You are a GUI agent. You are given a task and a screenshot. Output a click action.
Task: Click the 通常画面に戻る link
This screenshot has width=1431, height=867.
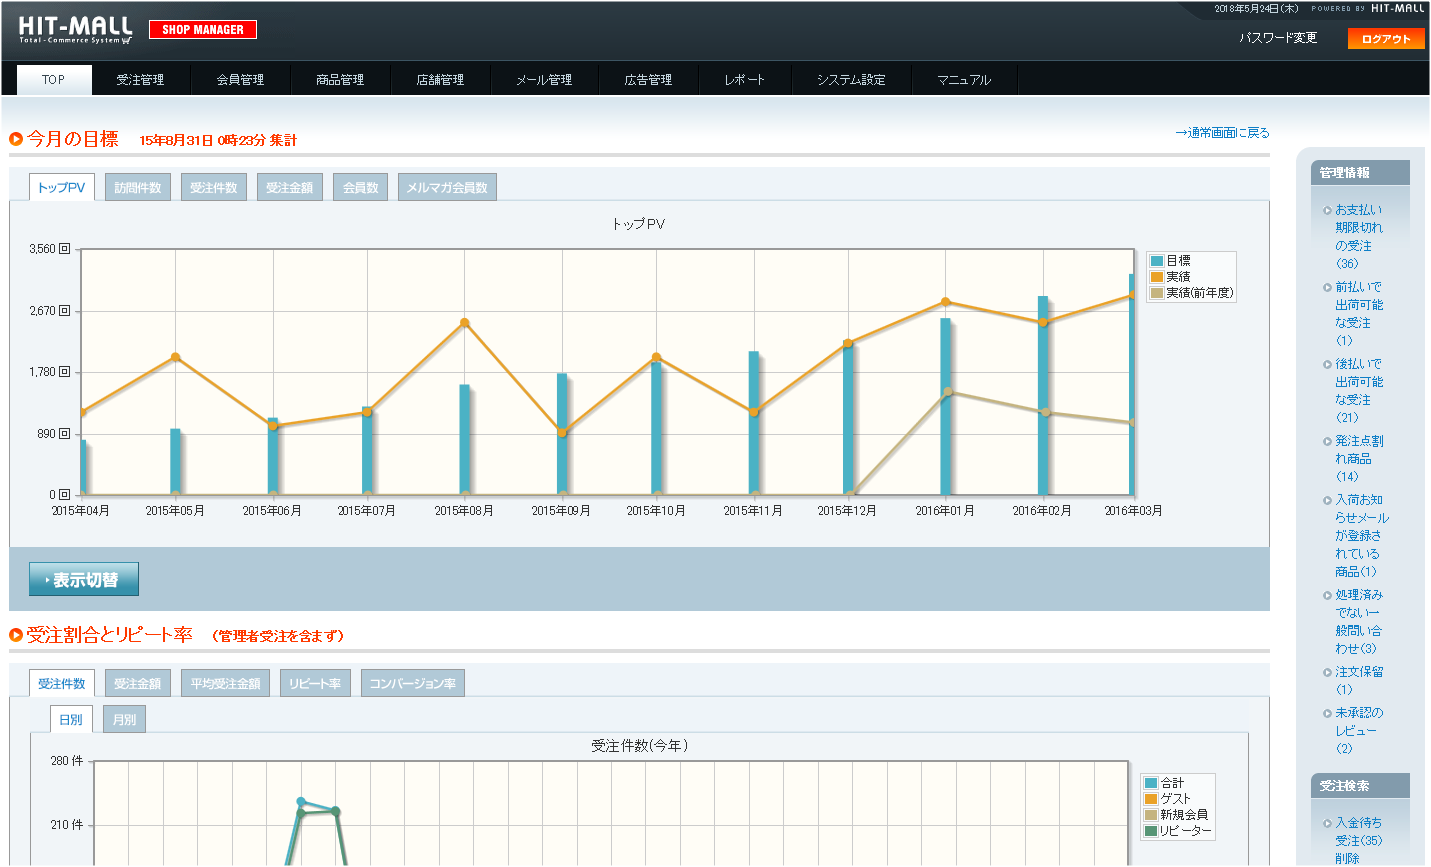(1222, 132)
